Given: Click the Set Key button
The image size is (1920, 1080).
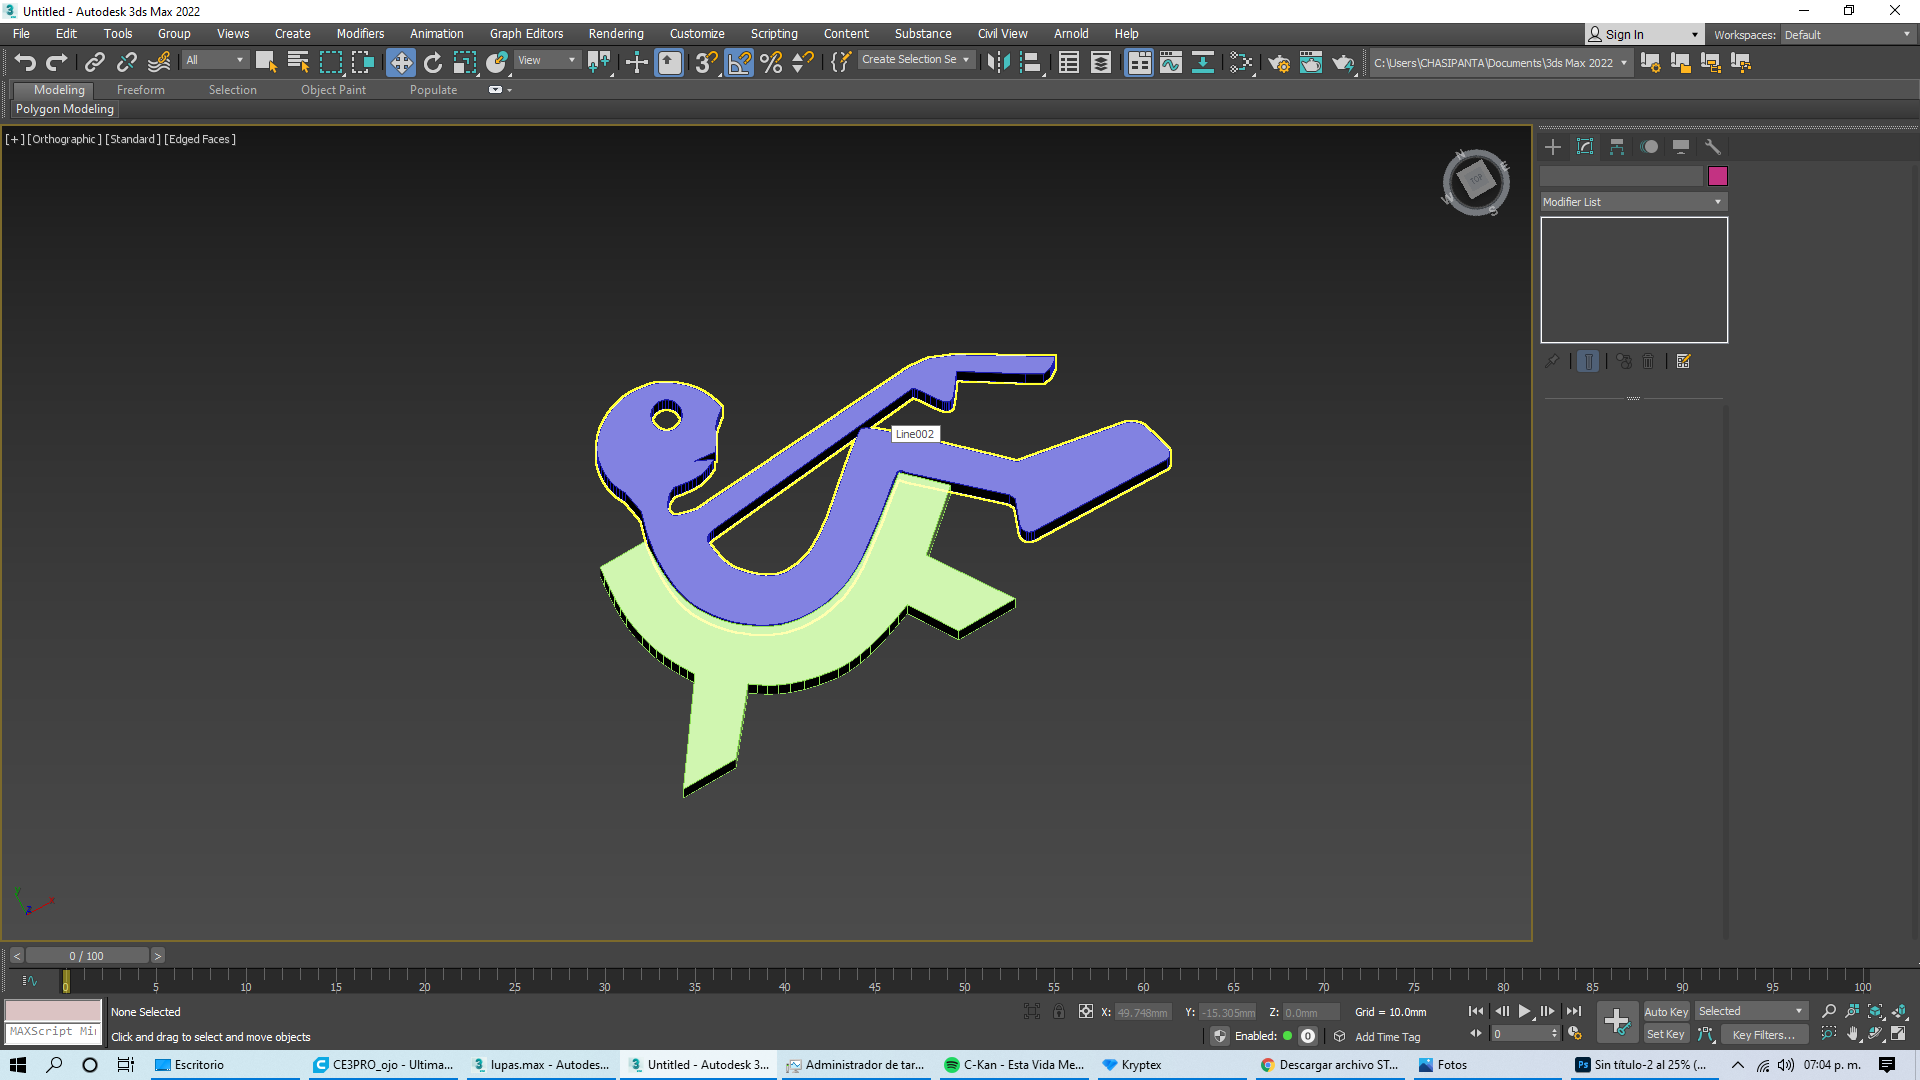Looking at the screenshot, I should pos(1666,1035).
